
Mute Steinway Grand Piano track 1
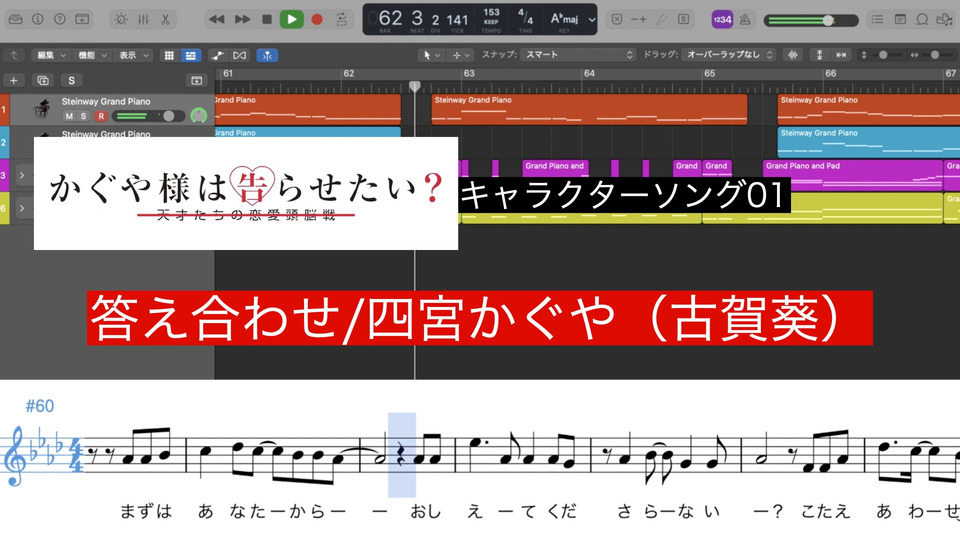click(69, 116)
